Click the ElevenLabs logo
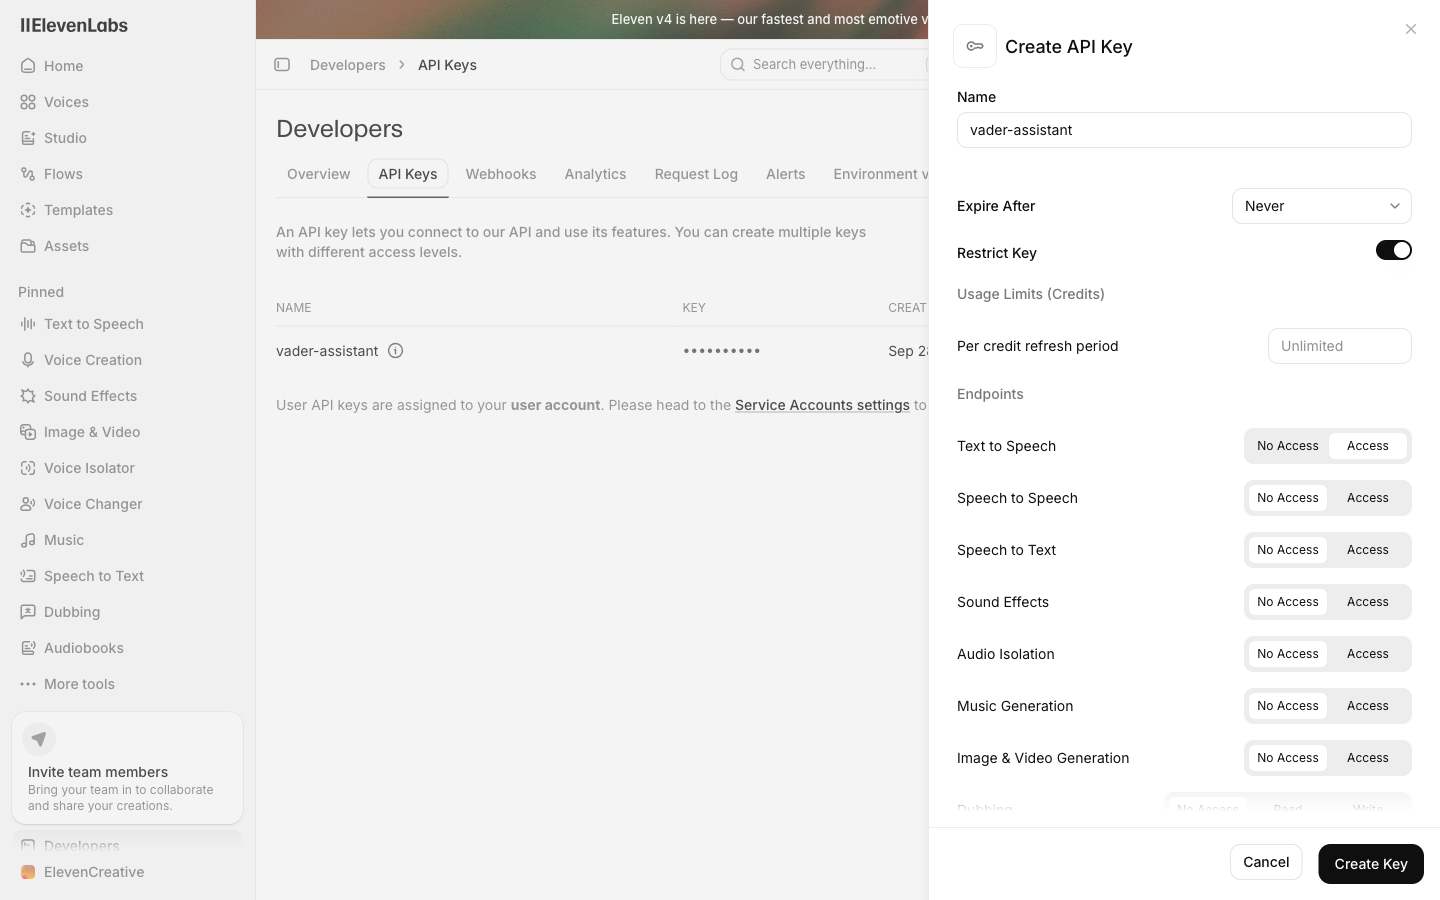This screenshot has width=1440, height=900. point(74,26)
